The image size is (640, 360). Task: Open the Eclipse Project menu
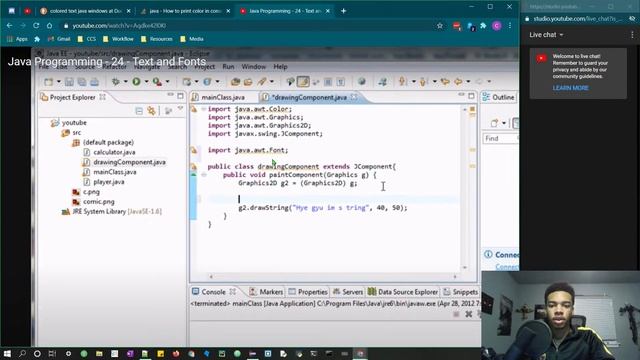[x=205, y=67]
